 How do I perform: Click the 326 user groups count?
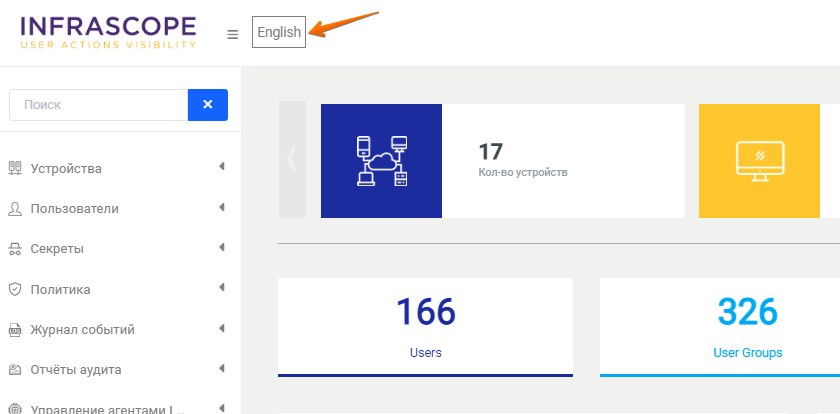pos(747,312)
